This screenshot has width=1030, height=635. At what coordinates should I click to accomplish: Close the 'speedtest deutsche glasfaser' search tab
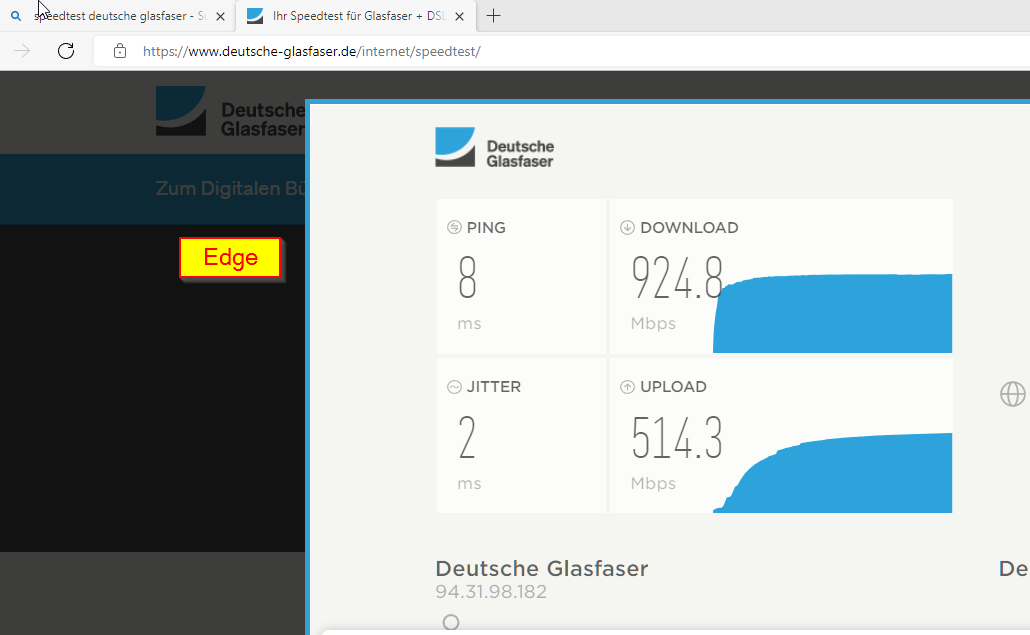point(221,16)
